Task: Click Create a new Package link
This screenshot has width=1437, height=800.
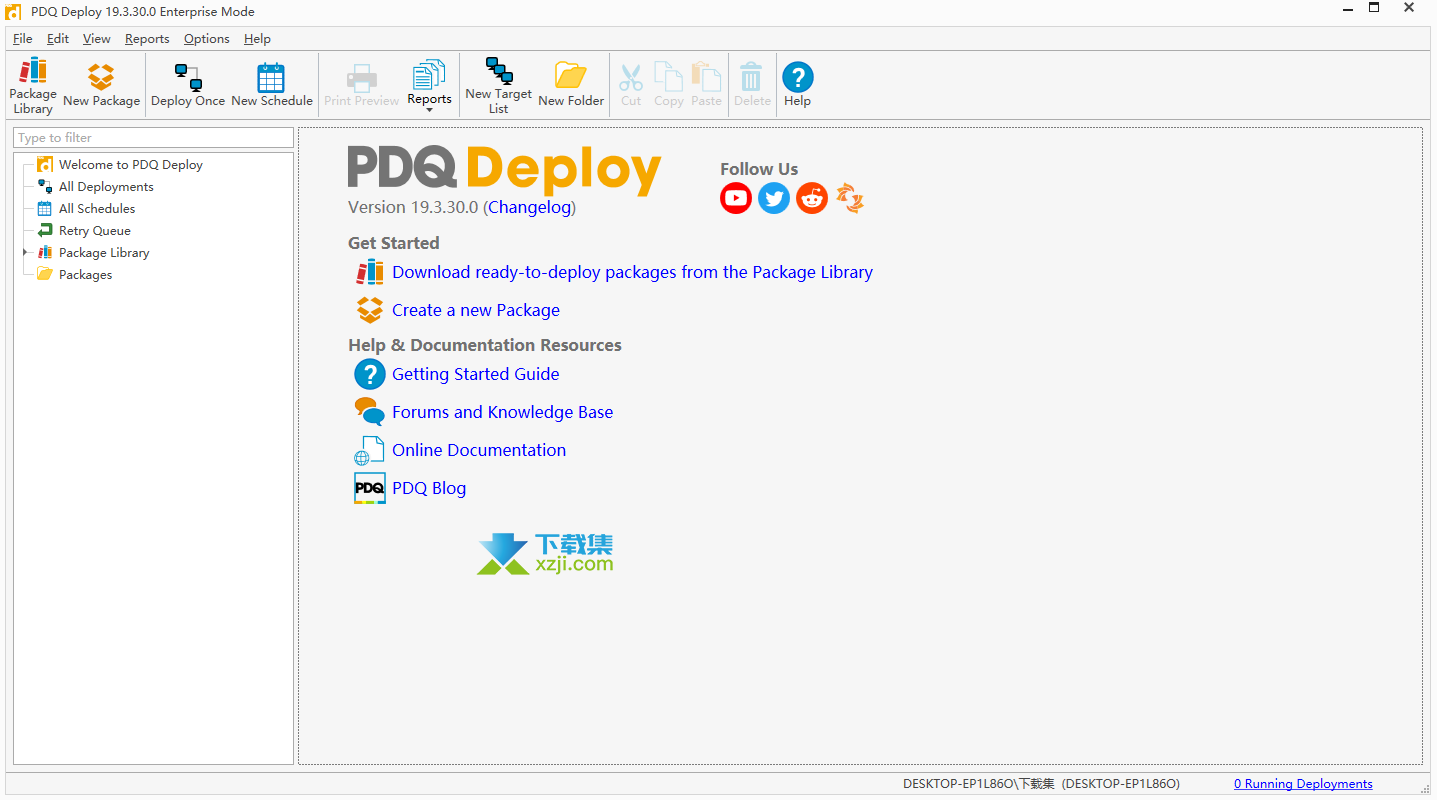Action: click(476, 310)
